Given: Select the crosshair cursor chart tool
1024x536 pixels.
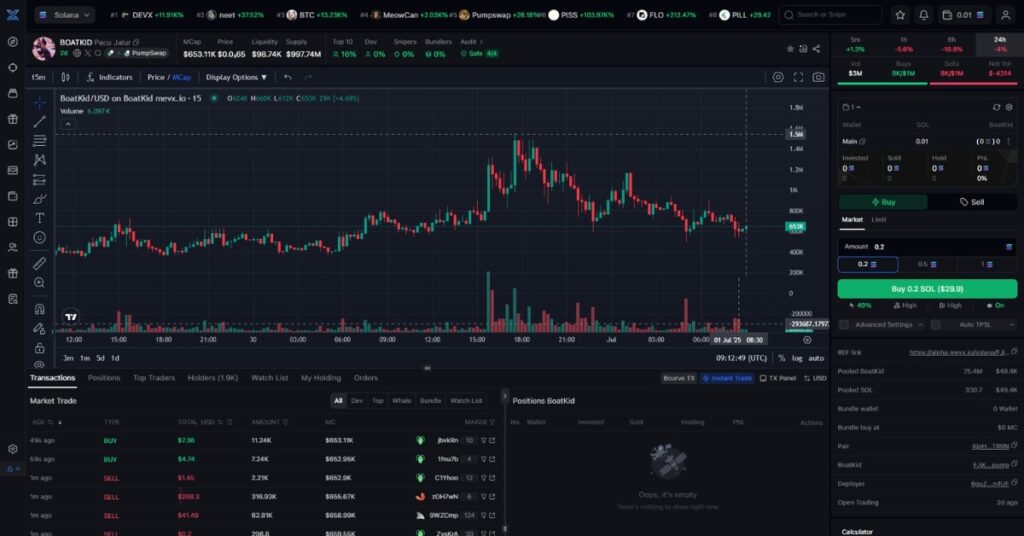Looking at the screenshot, I should (x=40, y=103).
